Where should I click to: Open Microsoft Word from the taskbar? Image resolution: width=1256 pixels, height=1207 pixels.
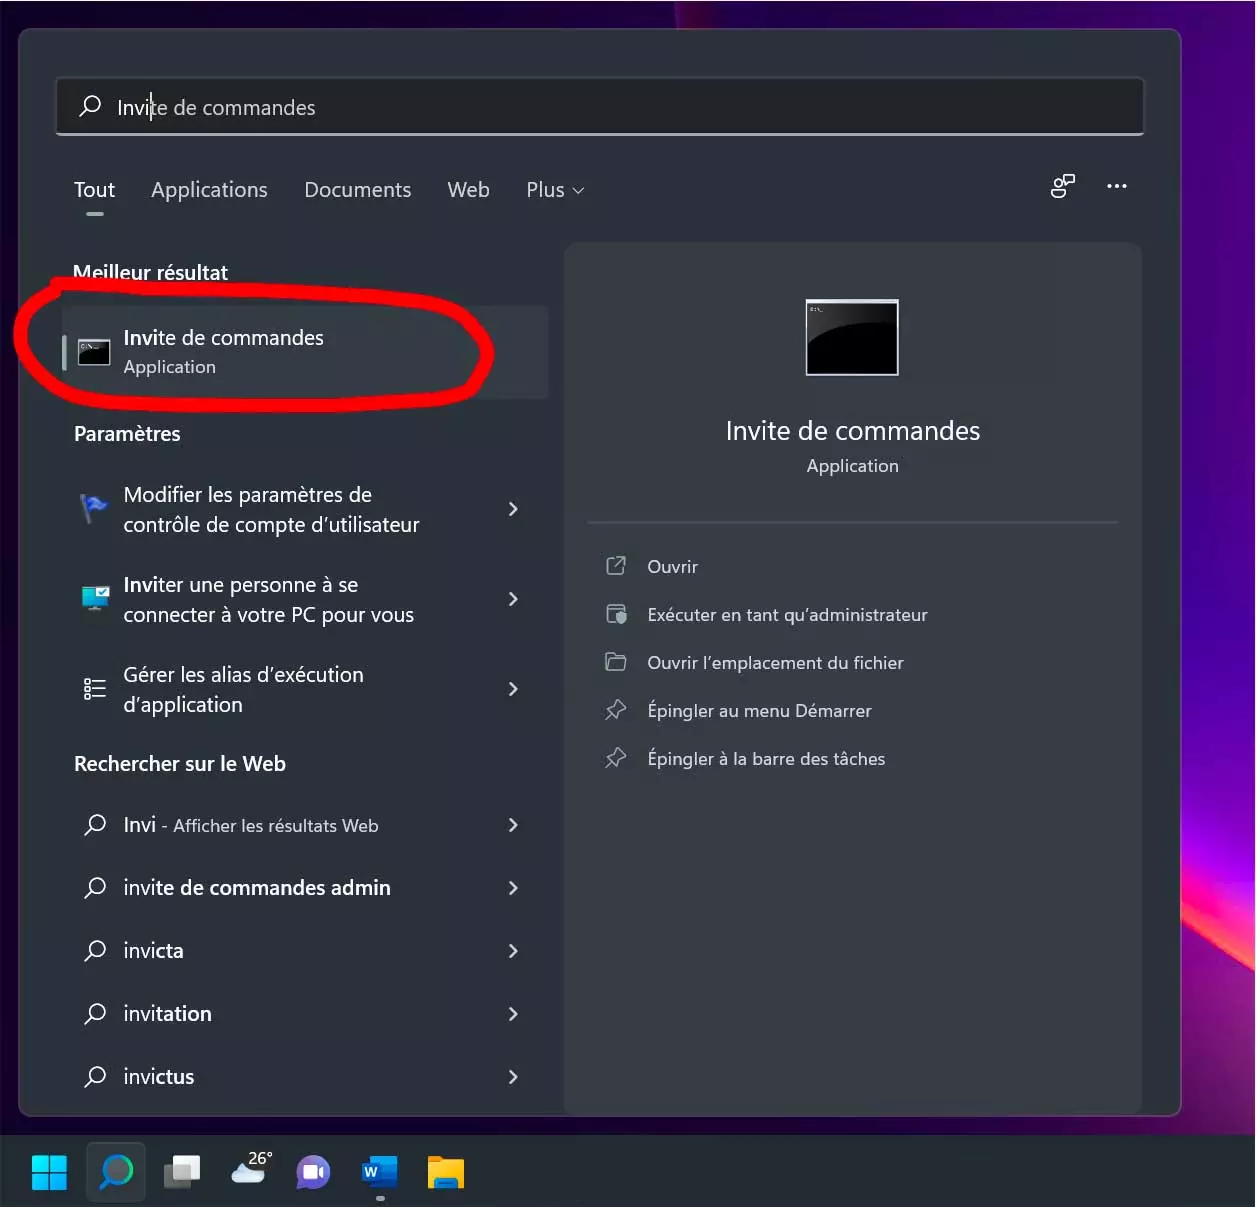[379, 1171]
